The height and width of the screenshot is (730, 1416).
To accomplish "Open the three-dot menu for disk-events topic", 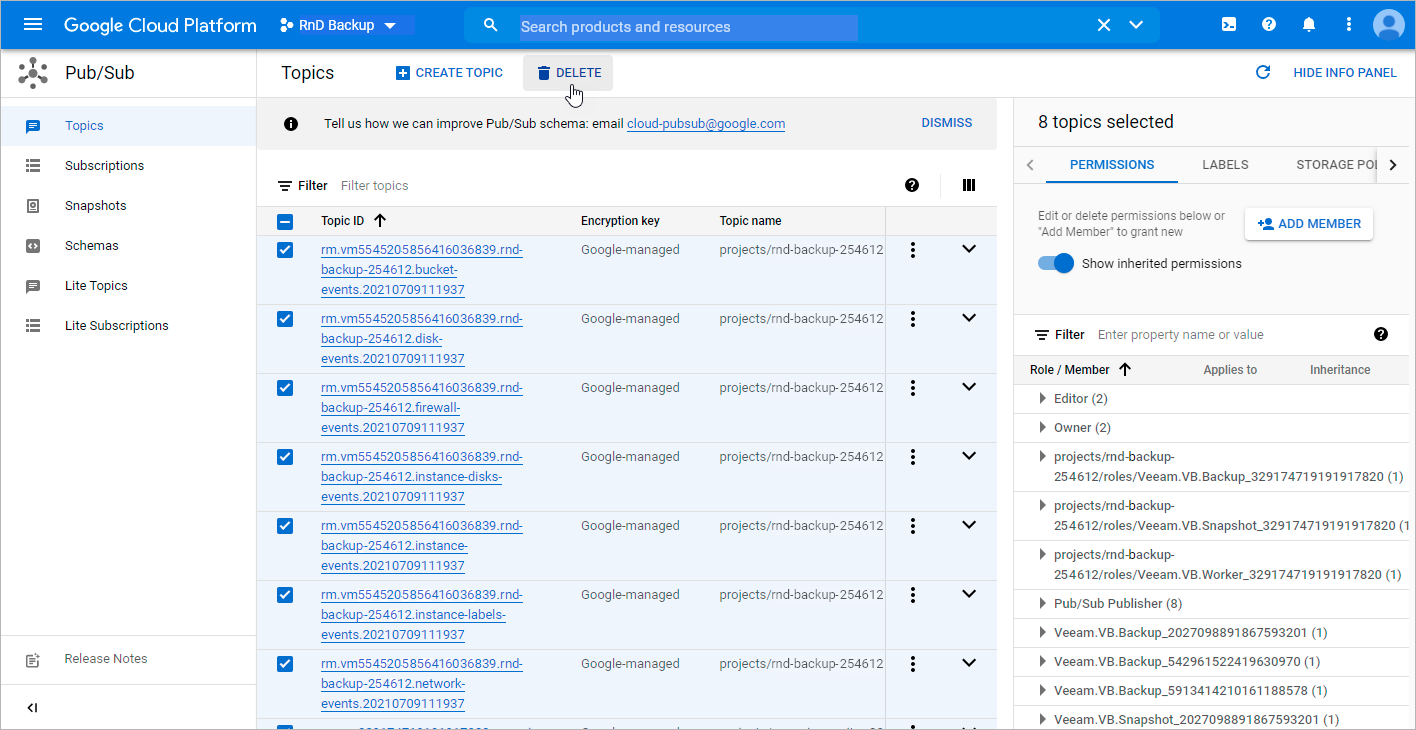I will pyautogui.click(x=913, y=319).
